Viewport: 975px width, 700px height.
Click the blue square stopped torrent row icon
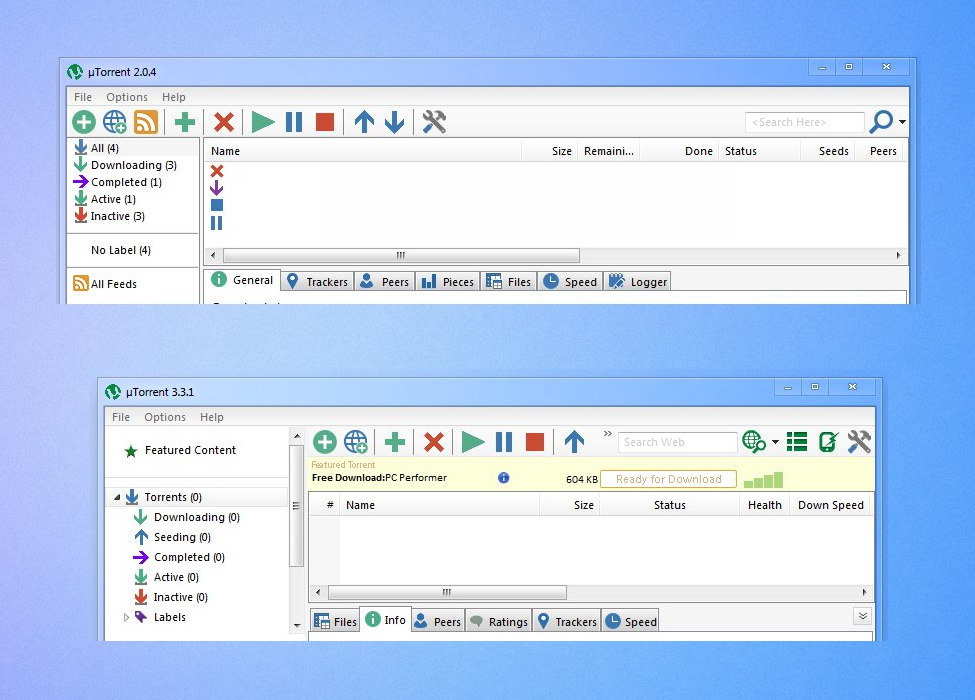[x=216, y=205]
